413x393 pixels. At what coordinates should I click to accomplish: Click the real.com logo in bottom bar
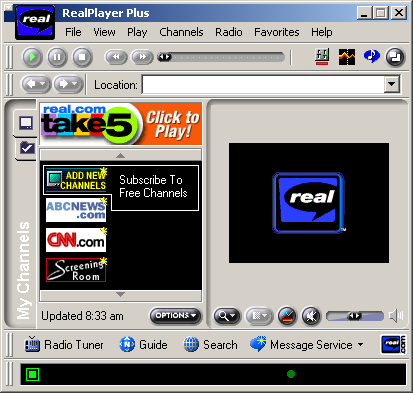tap(393, 345)
